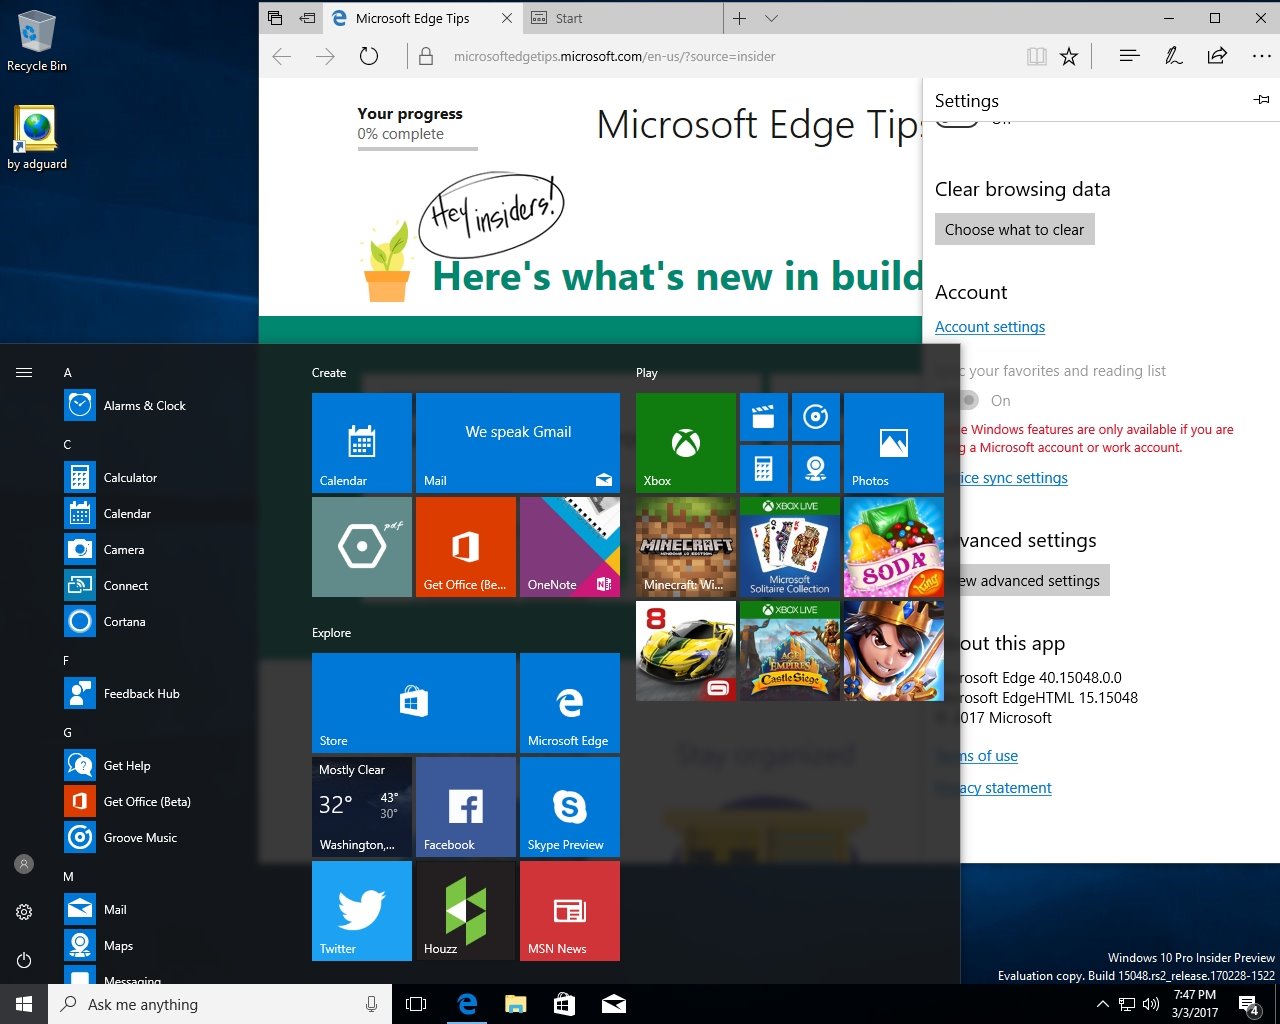The width and height of the screenshot is (1280, 1024).
Task: Open the Start menu Power options
Action: tap(24, 960)
